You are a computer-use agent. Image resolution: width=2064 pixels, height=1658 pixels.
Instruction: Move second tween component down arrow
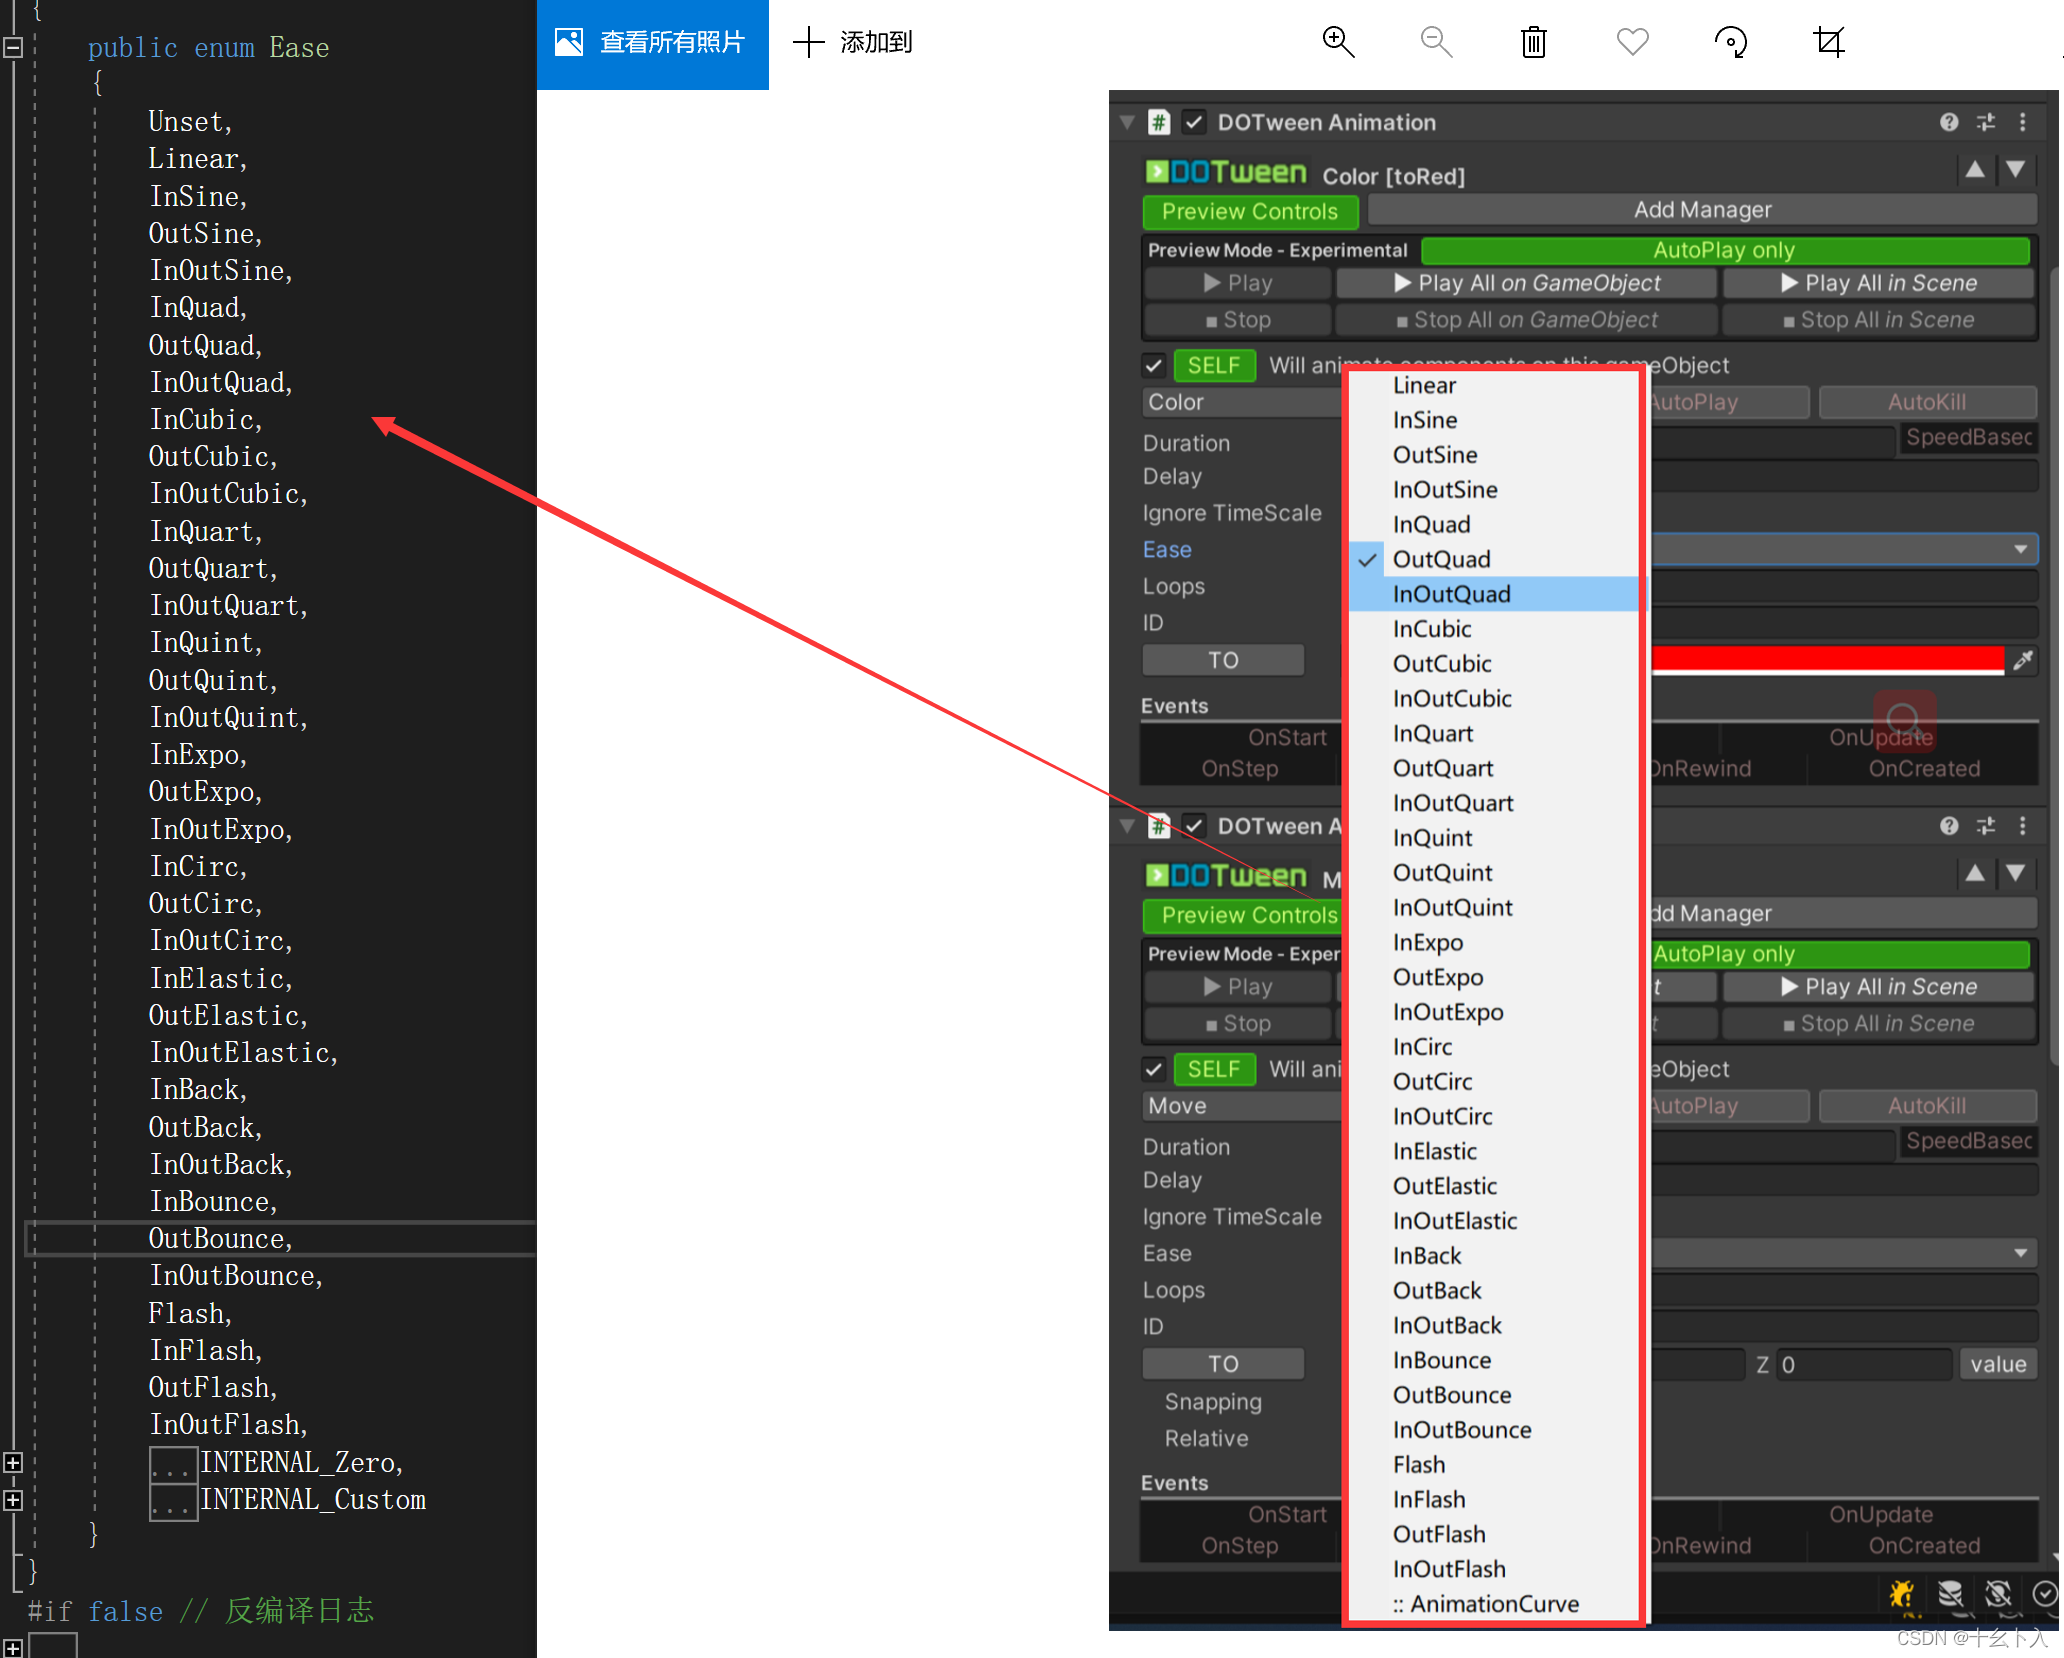pyautogui.click(x=2015, y=874)
